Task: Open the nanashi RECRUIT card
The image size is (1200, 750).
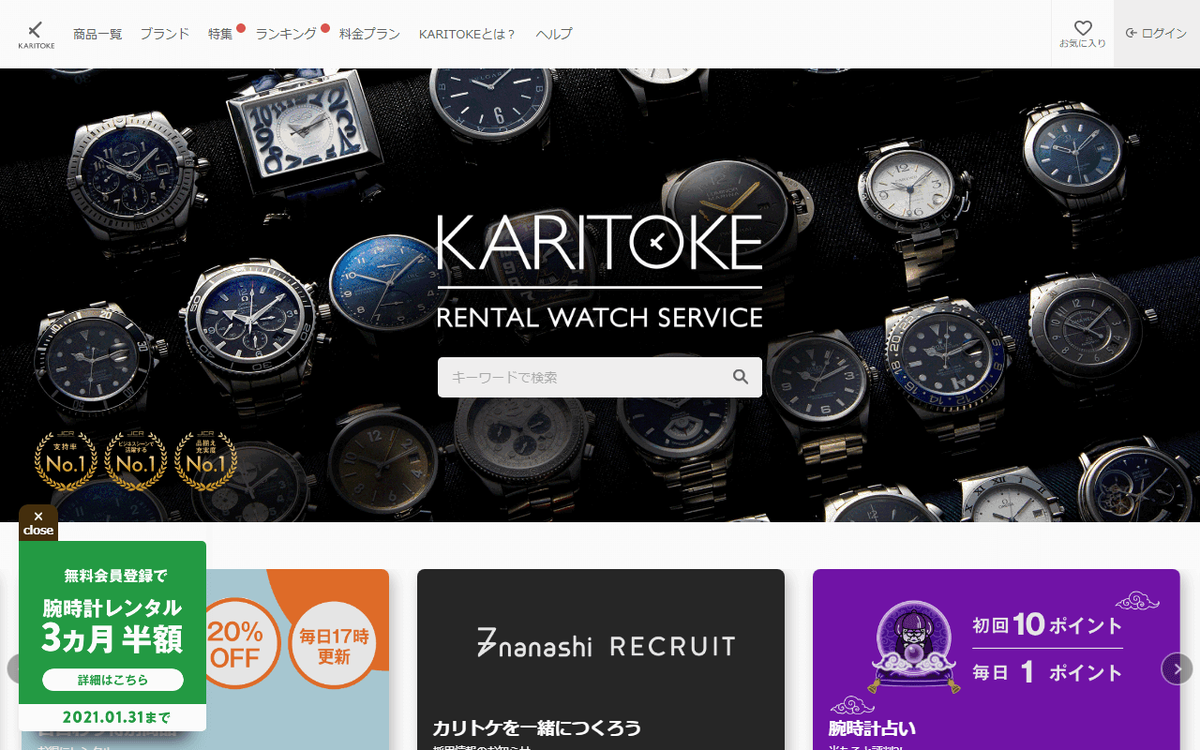Action: pyautogui.click(x=601, y=659)
